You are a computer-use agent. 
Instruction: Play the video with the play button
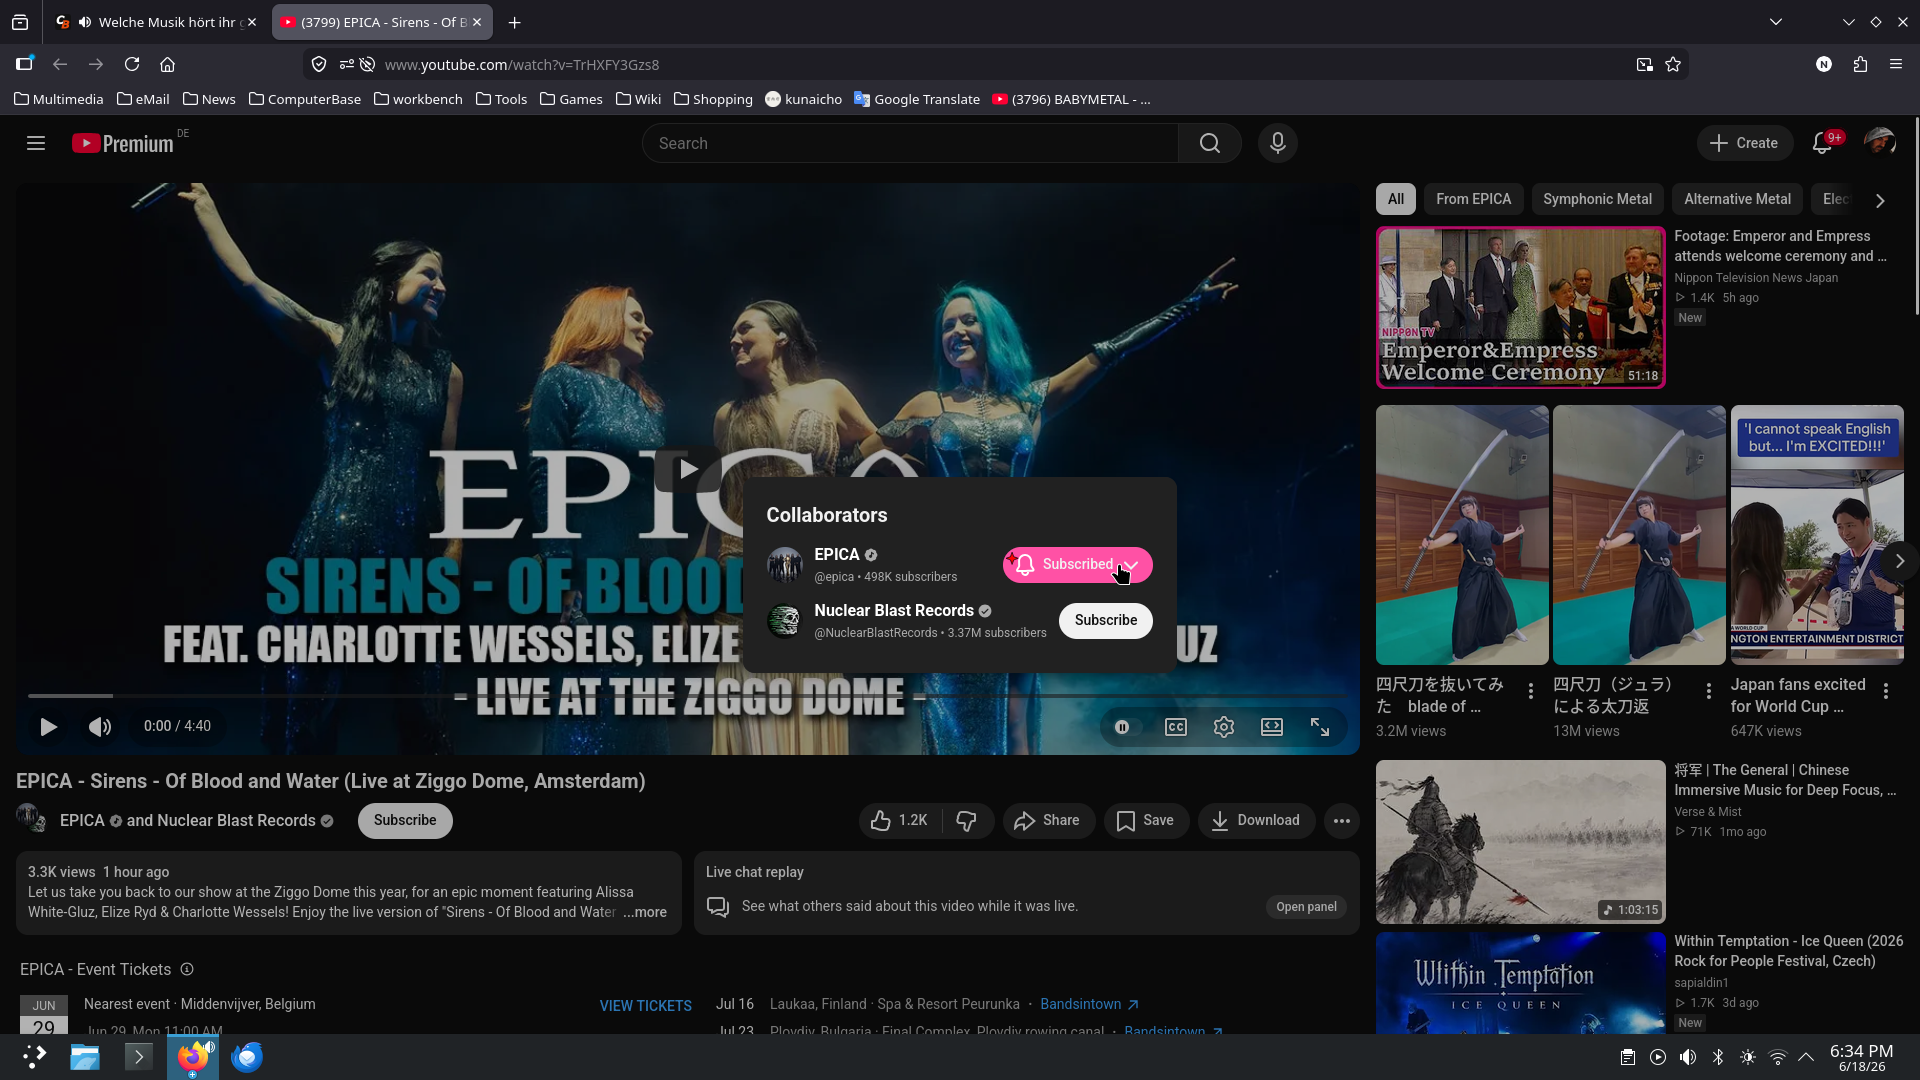(x=48, y=727)
